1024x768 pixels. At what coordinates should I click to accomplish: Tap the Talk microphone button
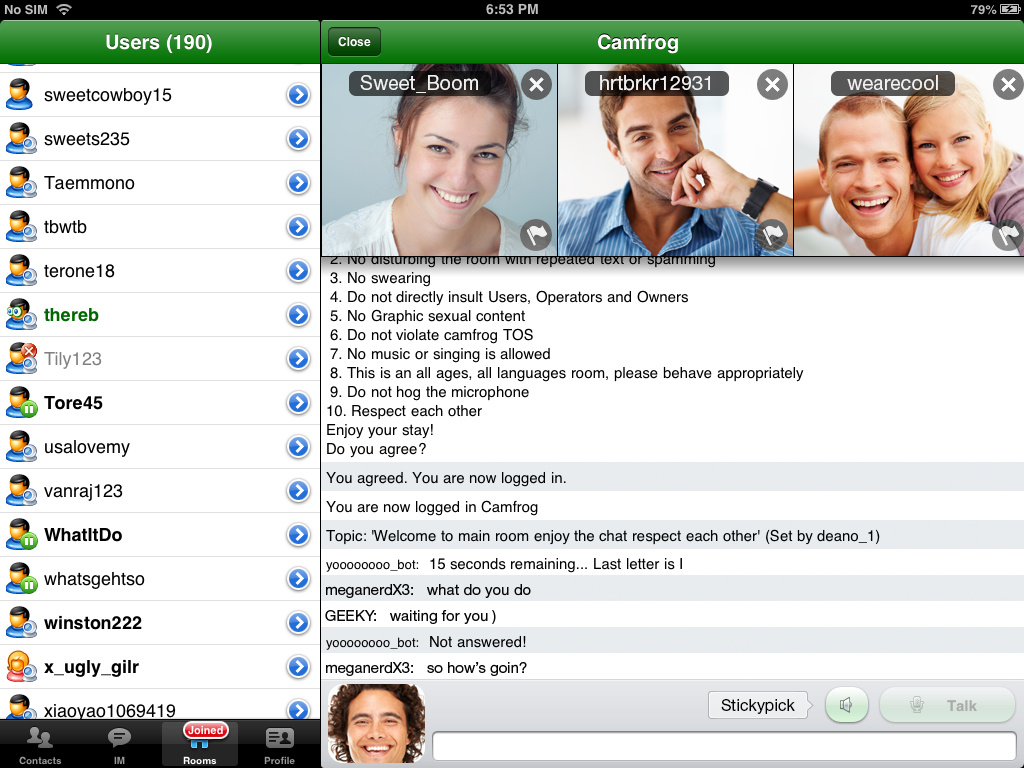pyautogui.click(x=947, y=705)
